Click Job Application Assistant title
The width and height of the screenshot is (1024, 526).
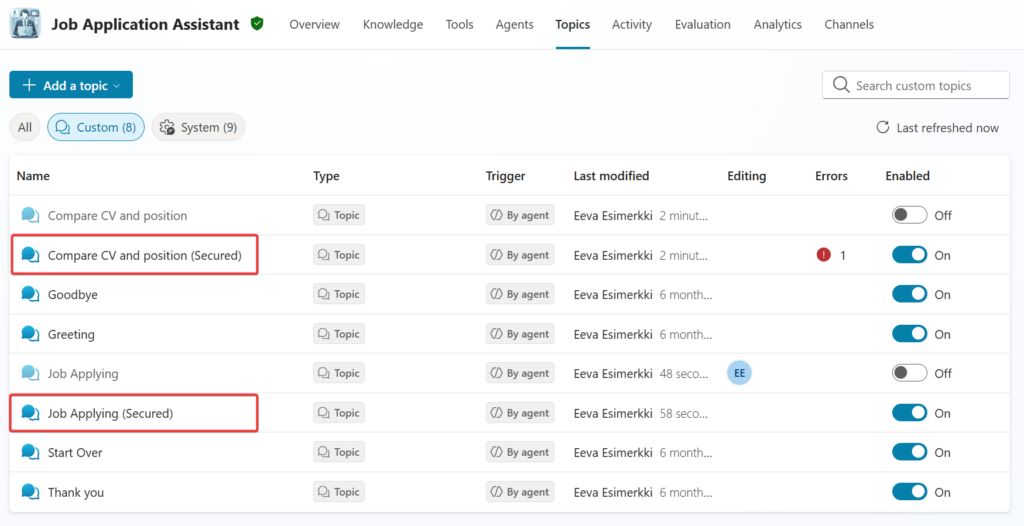[146, 25]
